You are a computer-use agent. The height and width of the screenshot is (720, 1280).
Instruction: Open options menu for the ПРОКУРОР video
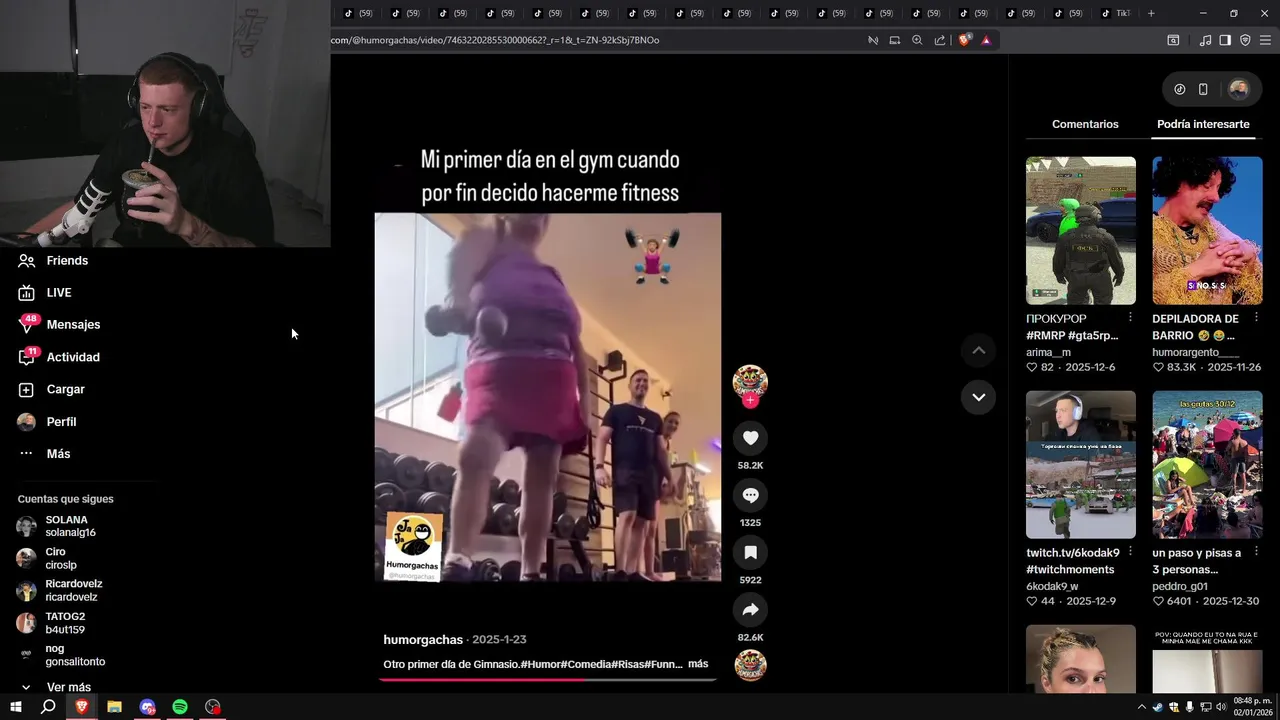coord(1130,318)
